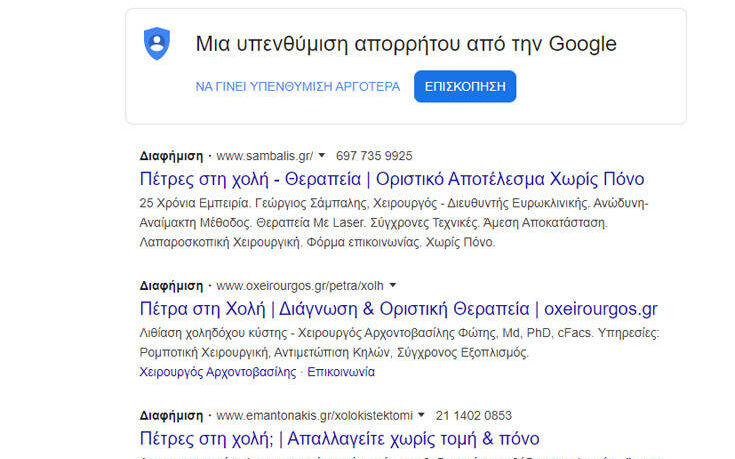Click the Μια υπενθύμιση απορρήτου heading
The height and width of the screenshot is (459, 735).
(x=405, y=44)
